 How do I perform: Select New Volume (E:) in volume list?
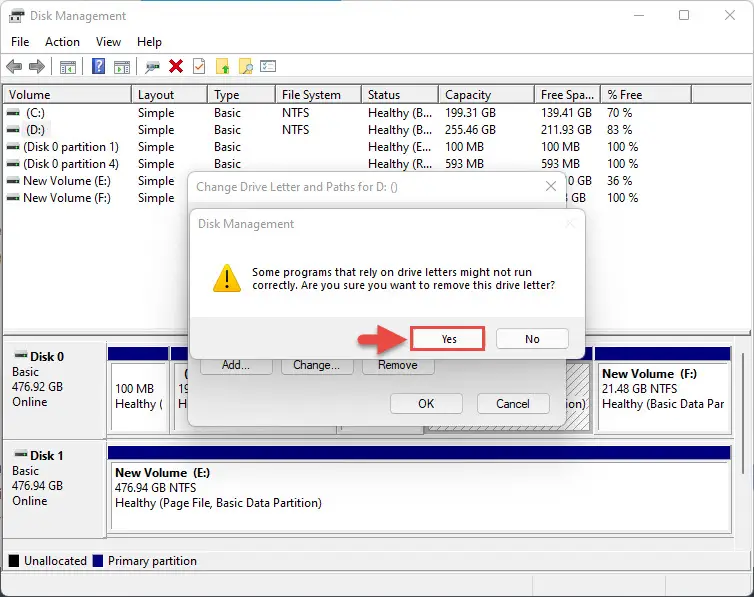(67, 181)
